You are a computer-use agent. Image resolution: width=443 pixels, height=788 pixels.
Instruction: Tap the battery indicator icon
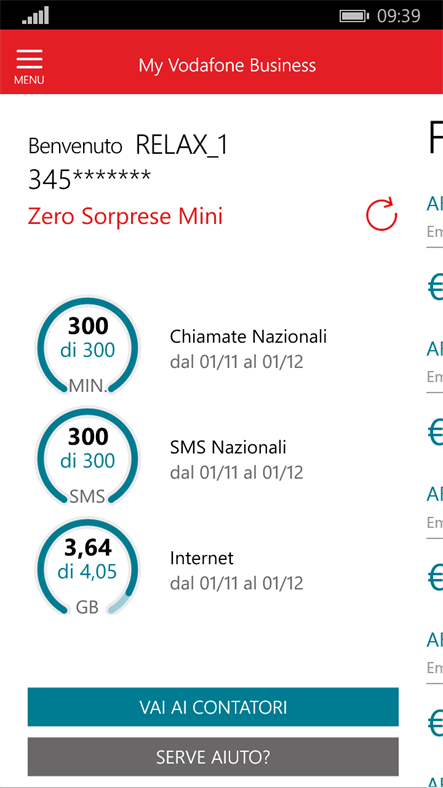click(354, 16)
